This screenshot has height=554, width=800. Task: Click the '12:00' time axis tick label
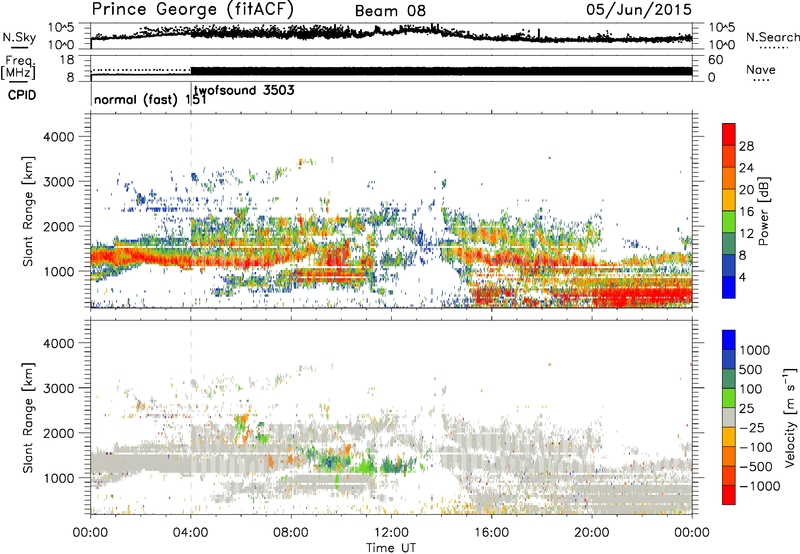click(x=391, y=533)
